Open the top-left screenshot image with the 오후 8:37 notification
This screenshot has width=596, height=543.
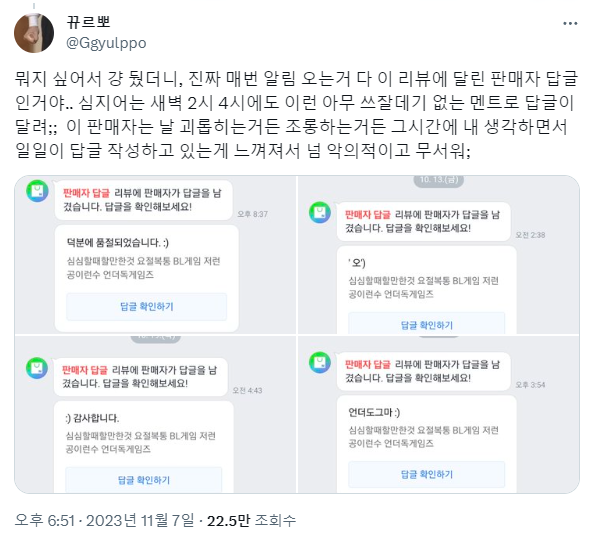[155, 255]
